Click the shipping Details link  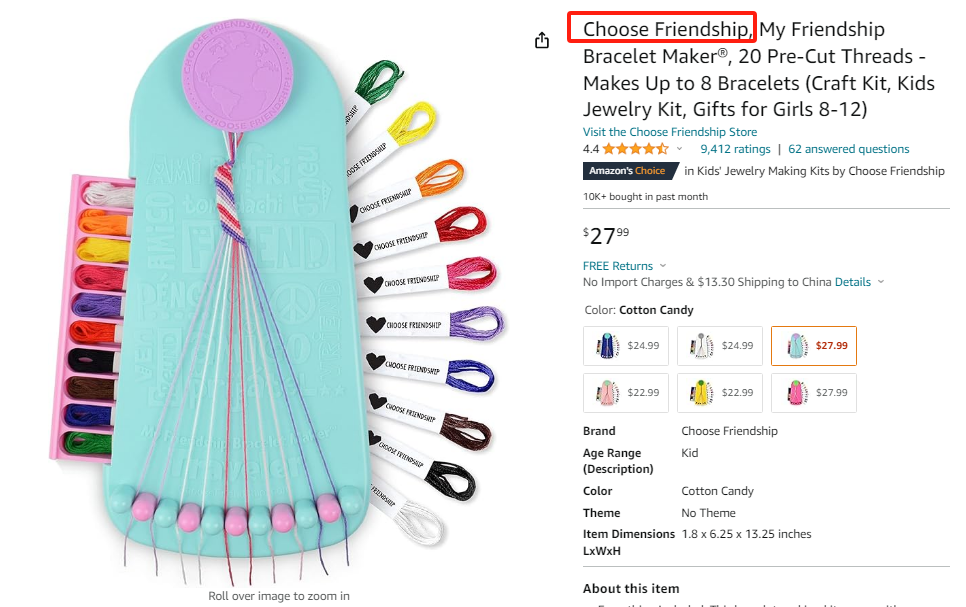tap(852, 282)
